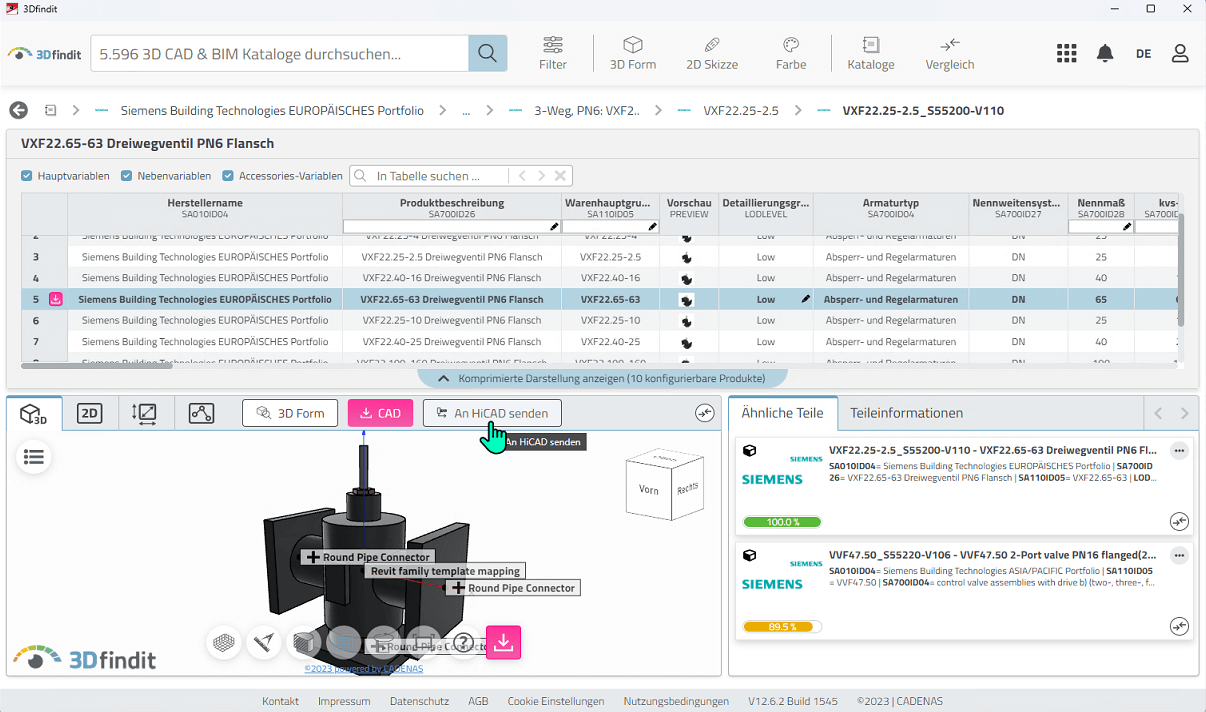Image resolution: width=1206 pixels, height=712 pixels.
Task: Open the Cookie Einstellungen link
Action: (555, 701)
